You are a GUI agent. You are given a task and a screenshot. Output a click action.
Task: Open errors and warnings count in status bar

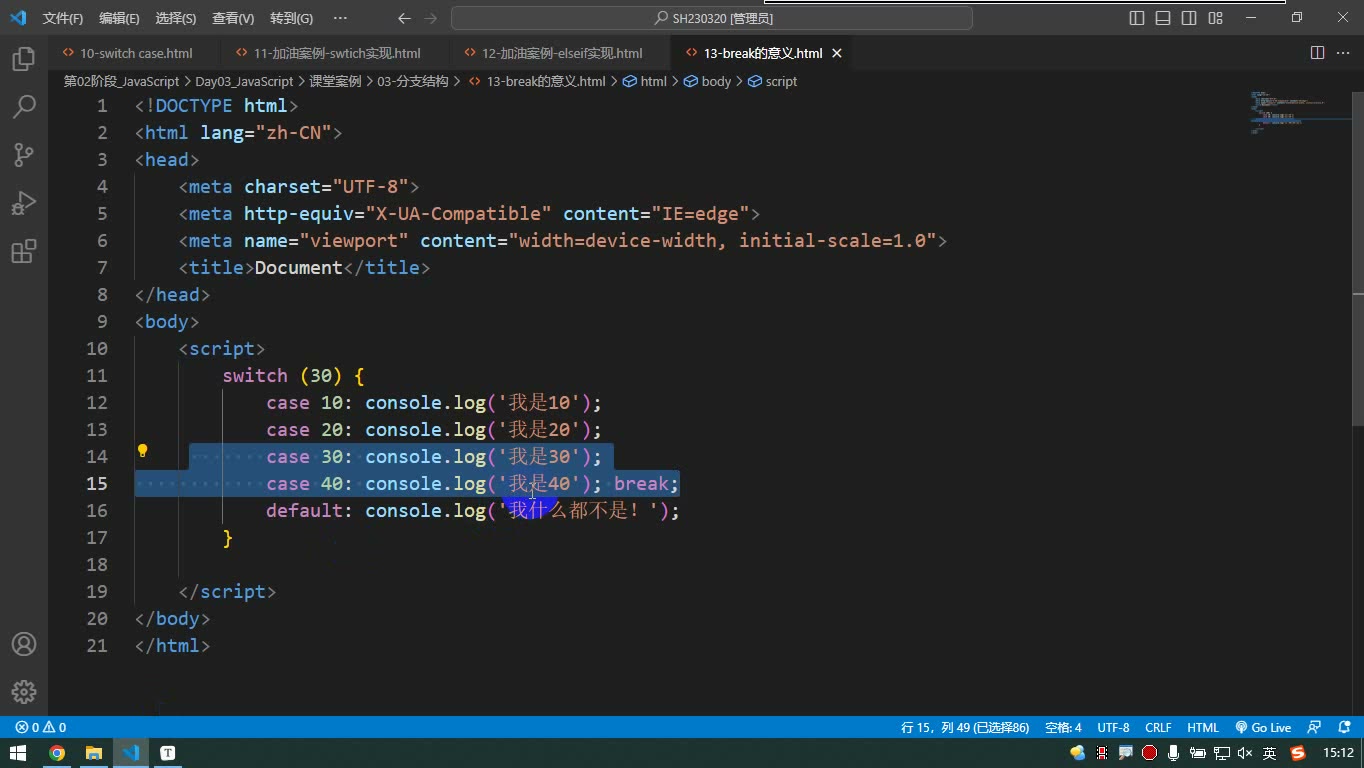41,727
